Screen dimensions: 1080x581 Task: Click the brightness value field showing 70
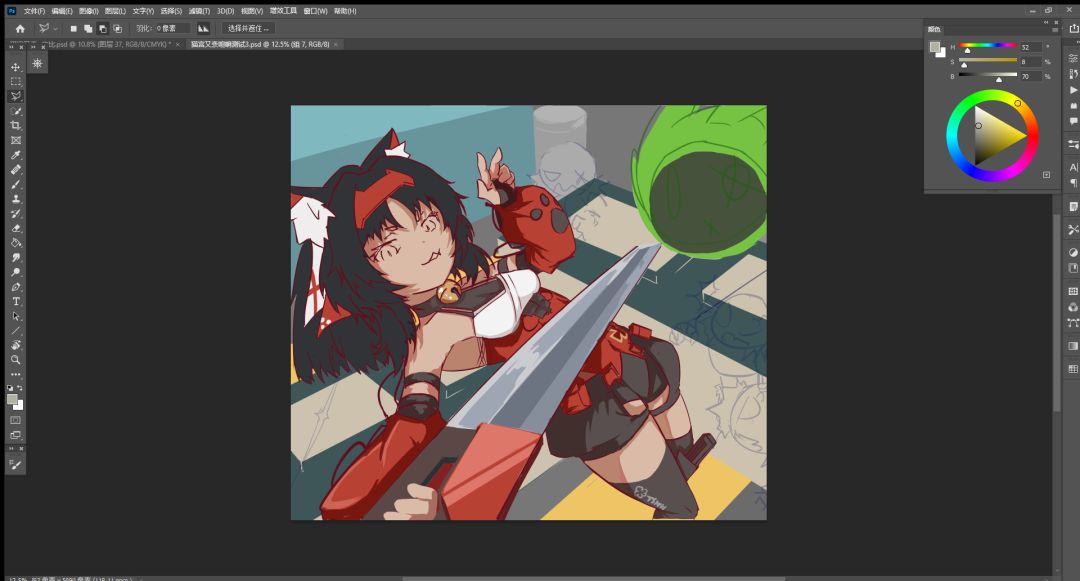pyautogui.click(x=1030, y=76)
